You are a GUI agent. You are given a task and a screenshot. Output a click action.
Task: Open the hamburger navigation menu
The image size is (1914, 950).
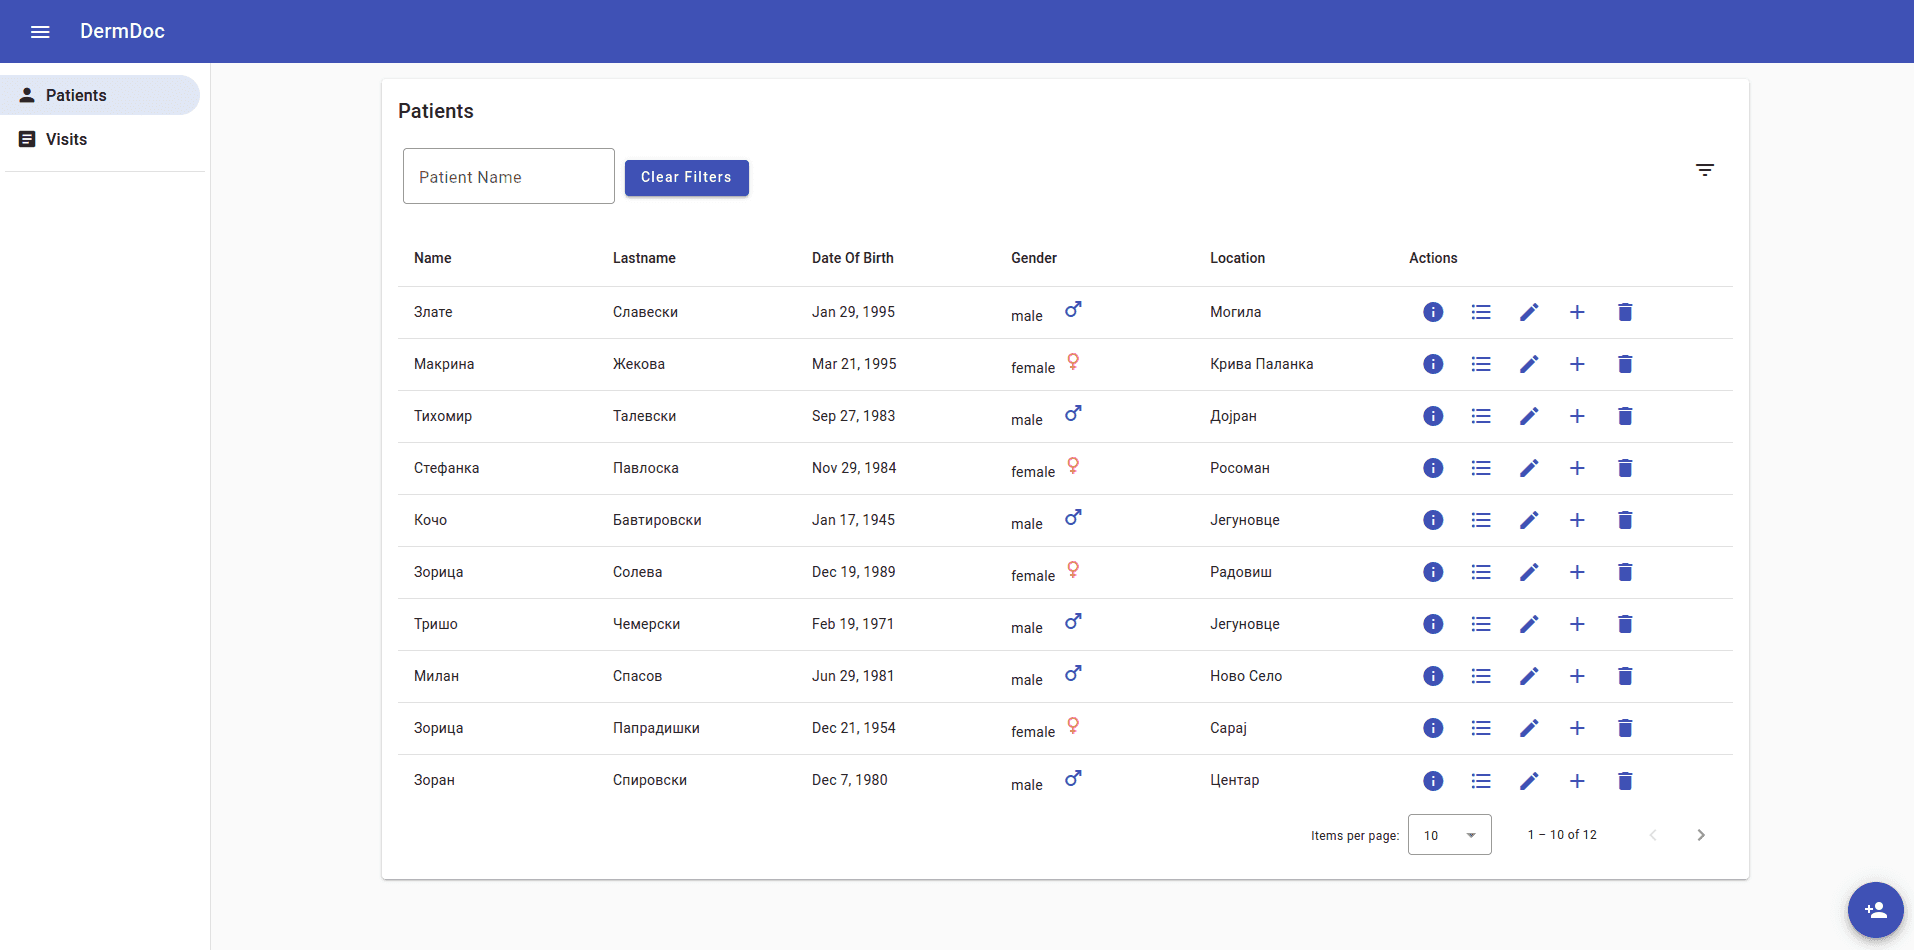click(x=40, y=32)
